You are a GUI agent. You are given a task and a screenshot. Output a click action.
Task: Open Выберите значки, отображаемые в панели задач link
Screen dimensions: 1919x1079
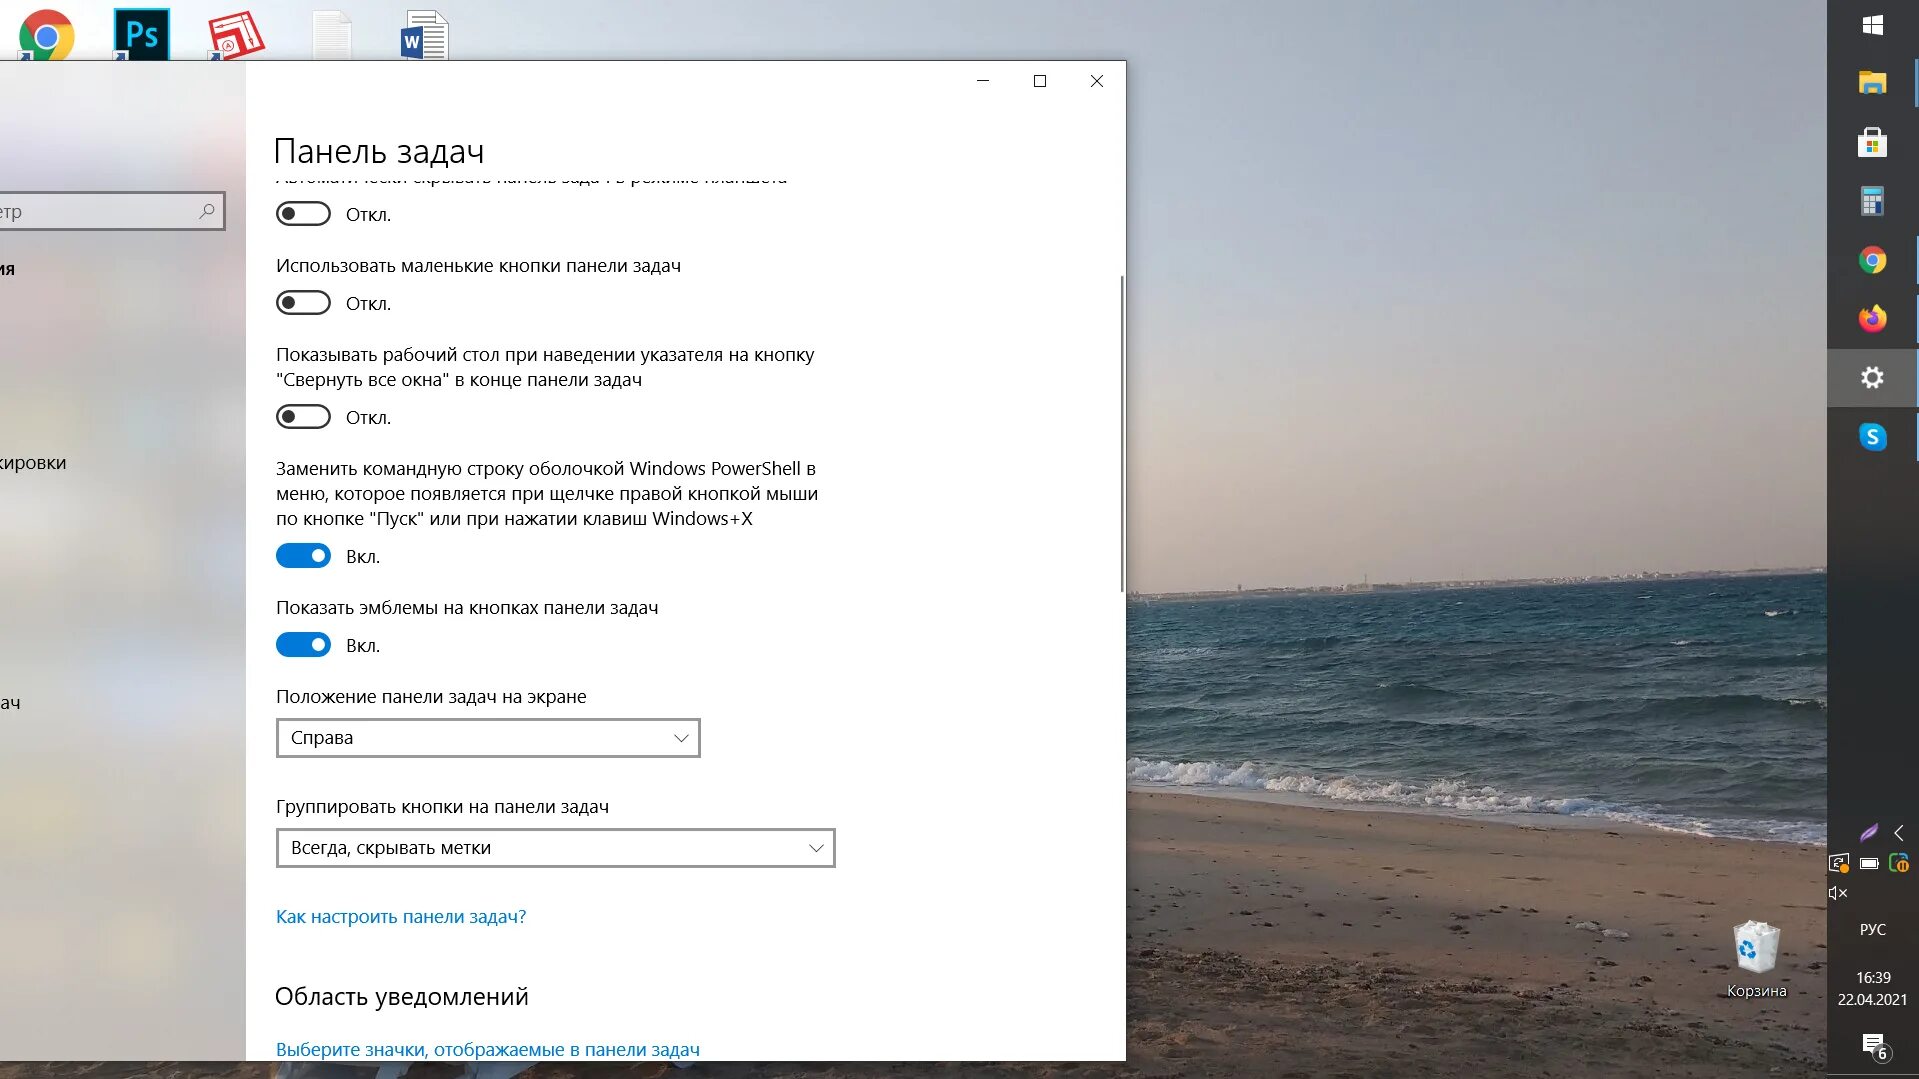pyautogui.click(x=488, y=1050)
